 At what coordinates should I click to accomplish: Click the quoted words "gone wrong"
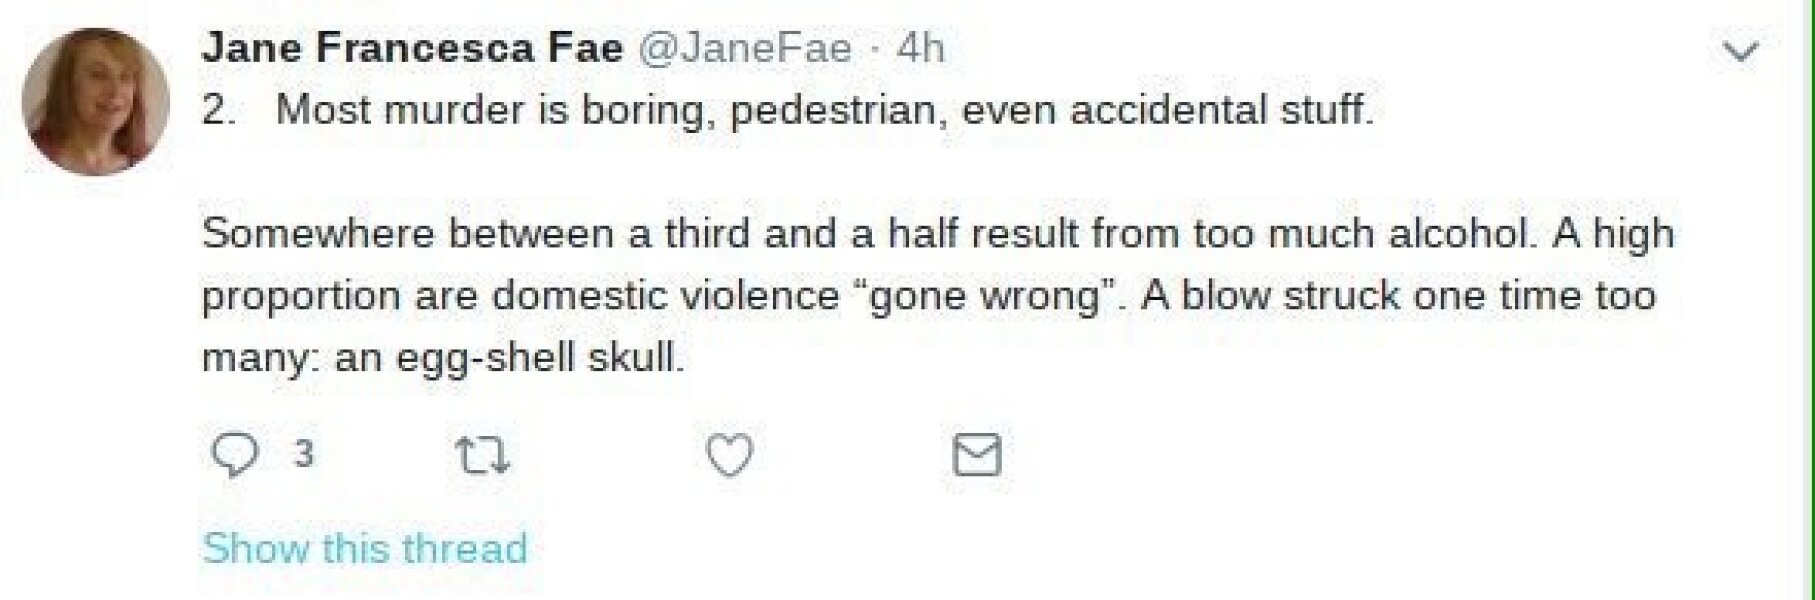pyautogui.click(x=985, y=296)
